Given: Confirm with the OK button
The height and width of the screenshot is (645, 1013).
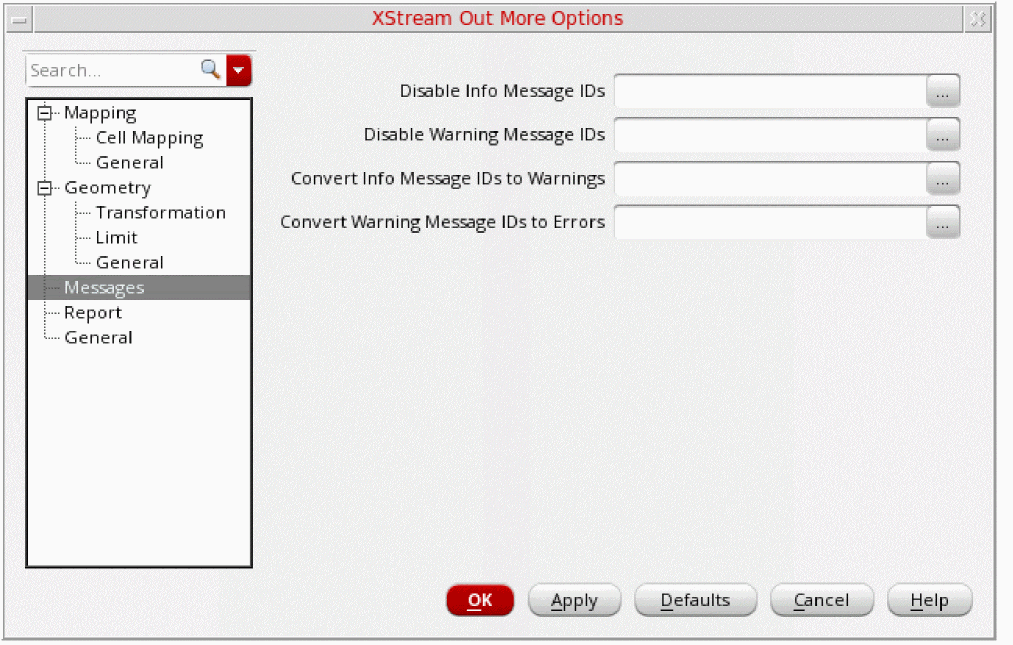Looking at the screenshot, I should click(x=480, y=600).
